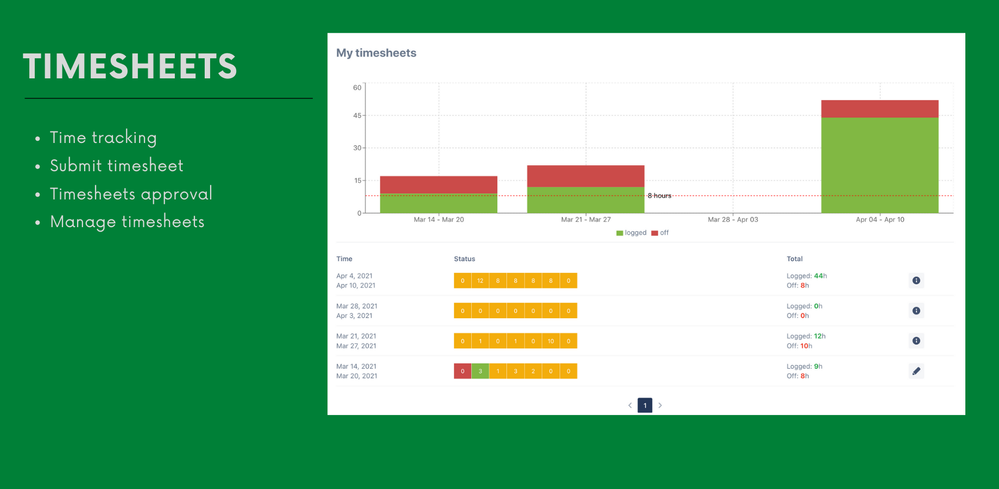The height and width of the screenshot is (489, 999).
Task: Click the 'Logged: 12h' total
Action: (806, 336)
